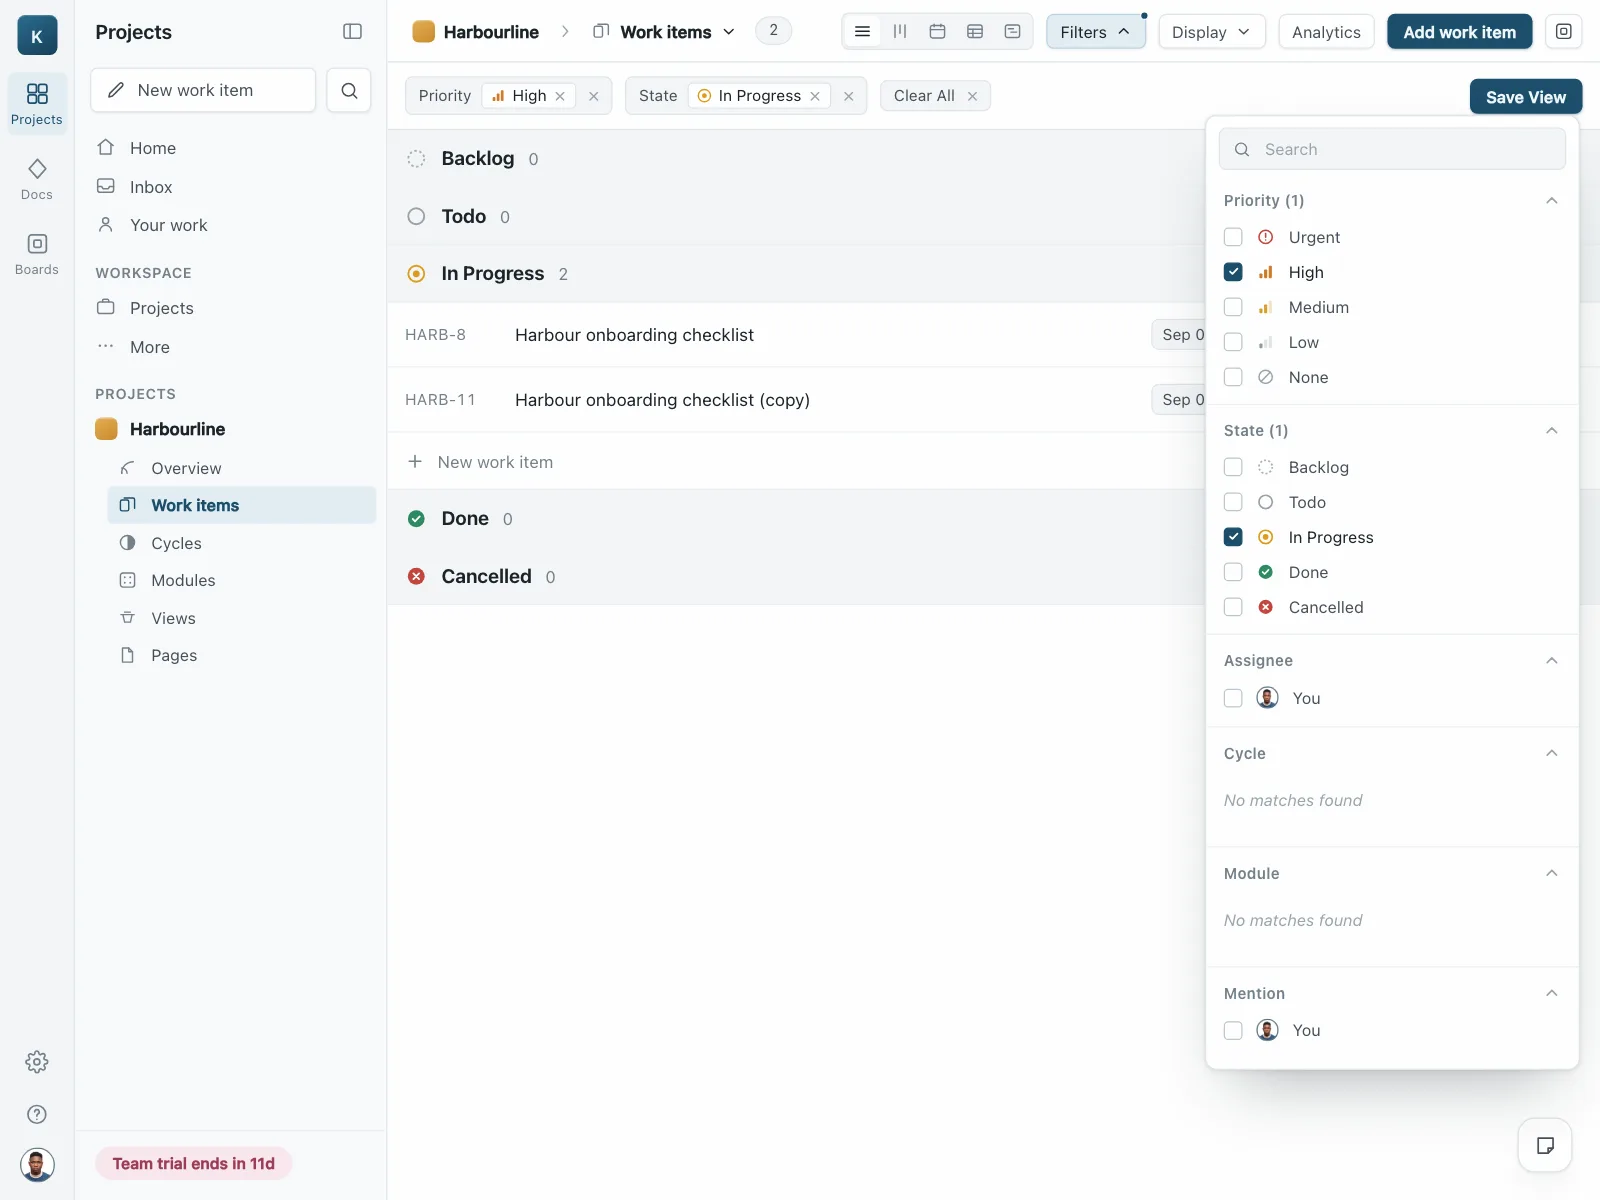Check the Medium priority checkbox
This screenshot has width=1600, height=1200.
[1233, 307]
